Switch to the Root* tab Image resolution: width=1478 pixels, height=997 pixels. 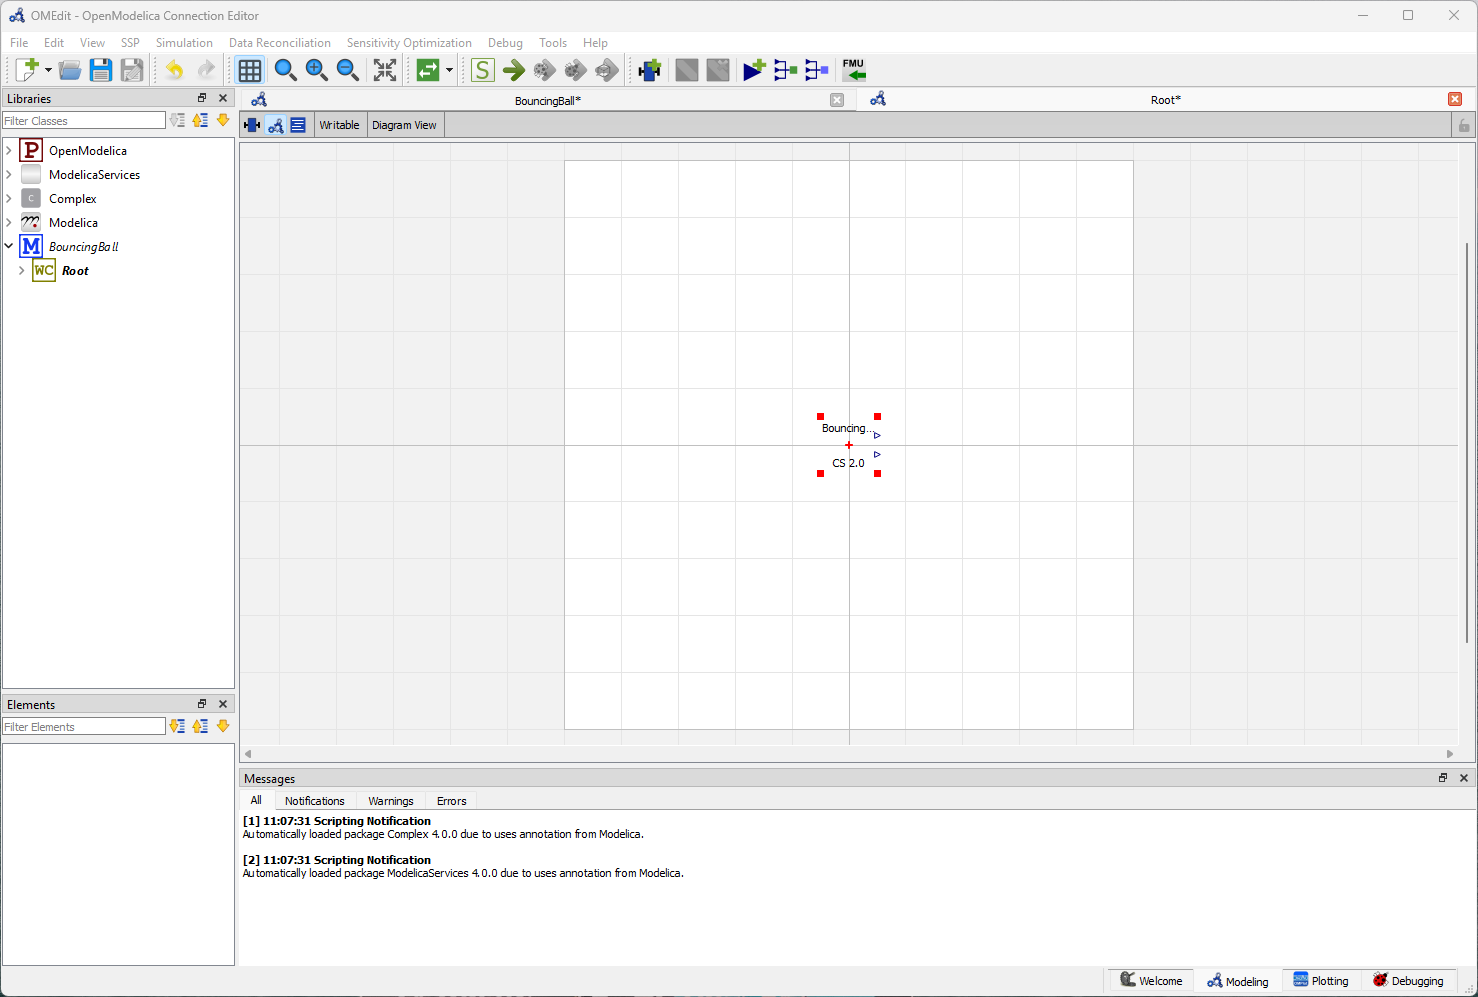(x=1165, y=99)
